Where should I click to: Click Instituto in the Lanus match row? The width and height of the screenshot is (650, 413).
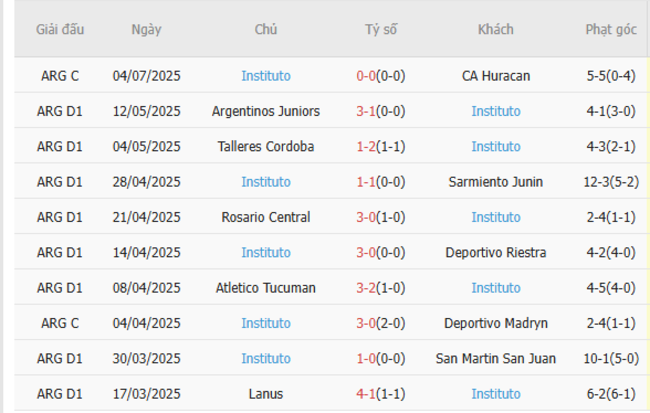496,394
